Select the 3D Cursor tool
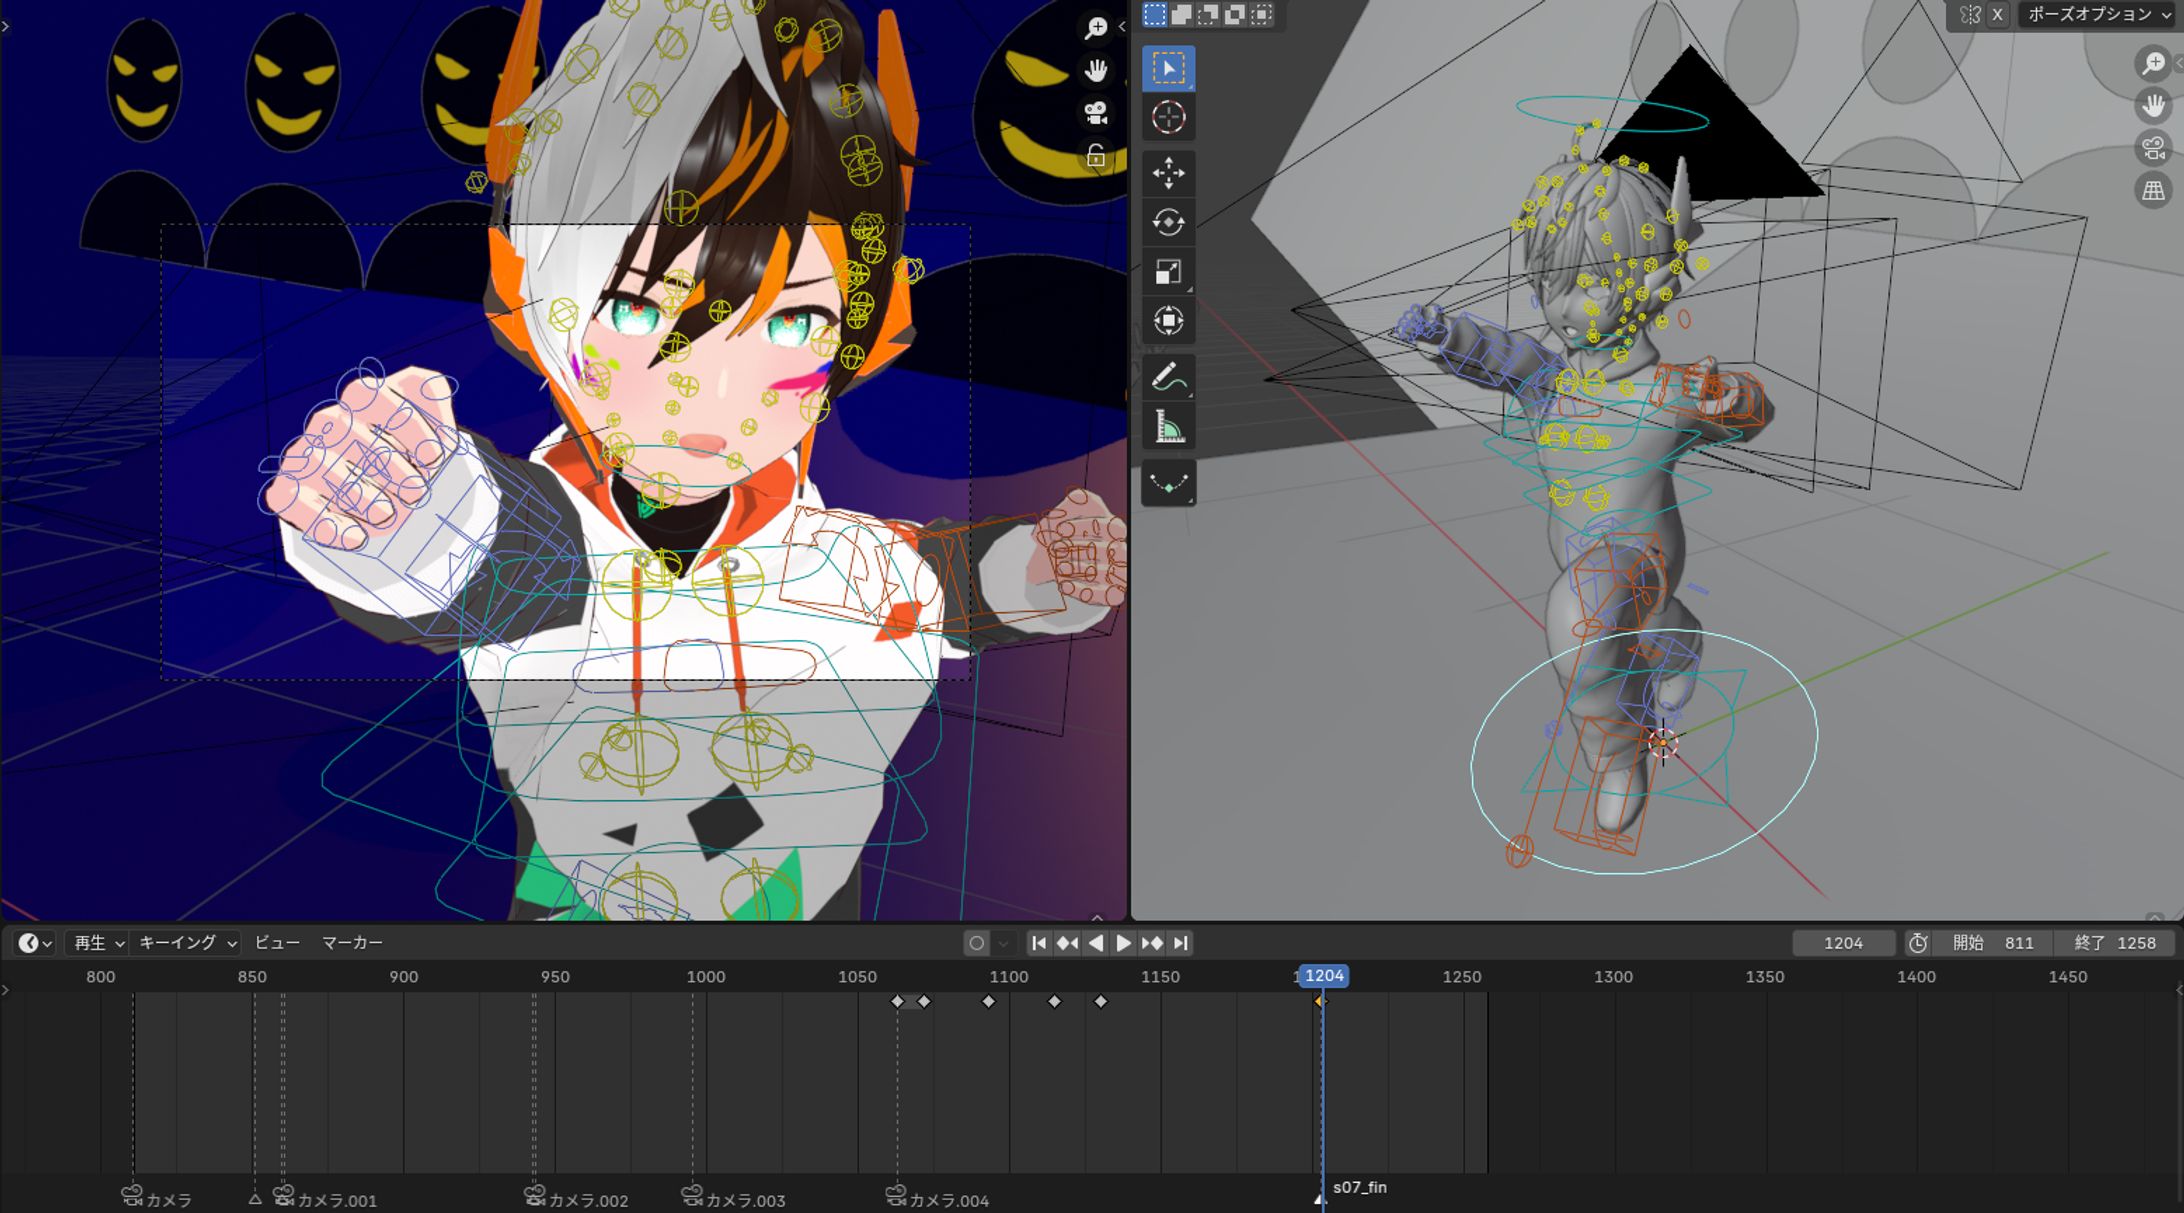This screenshot has width=2184, height=1213. 1168,117
